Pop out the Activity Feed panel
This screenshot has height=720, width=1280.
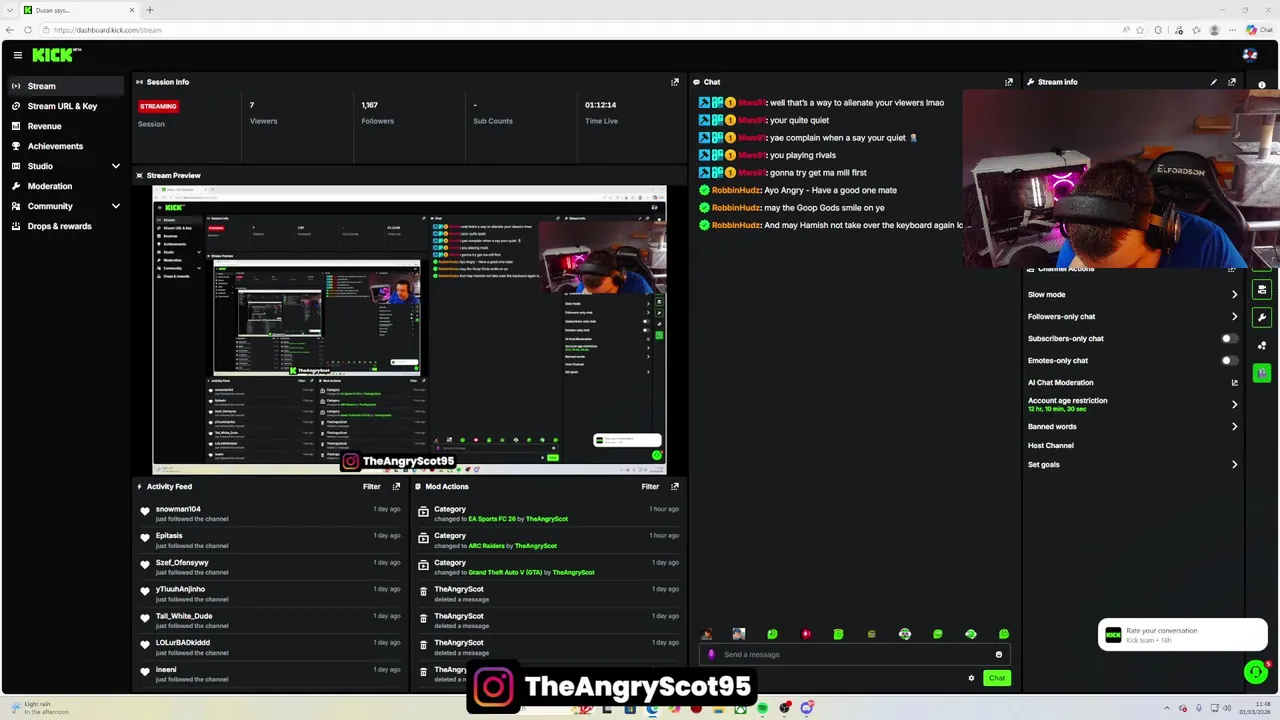point(396,487)
